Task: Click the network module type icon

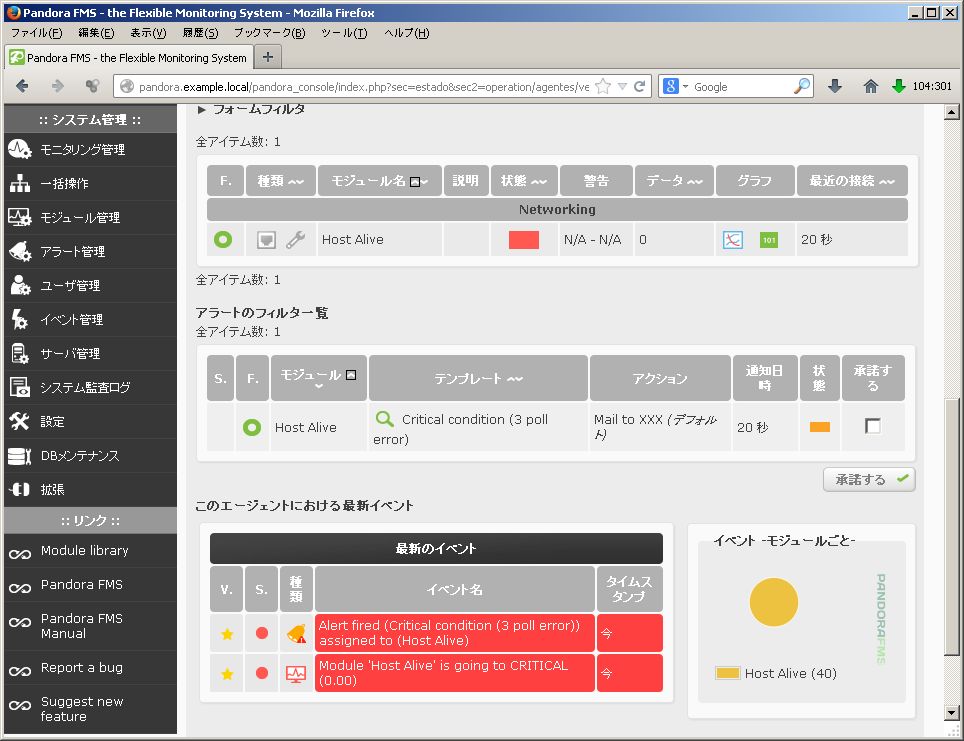Action: (x=266, y=240)
